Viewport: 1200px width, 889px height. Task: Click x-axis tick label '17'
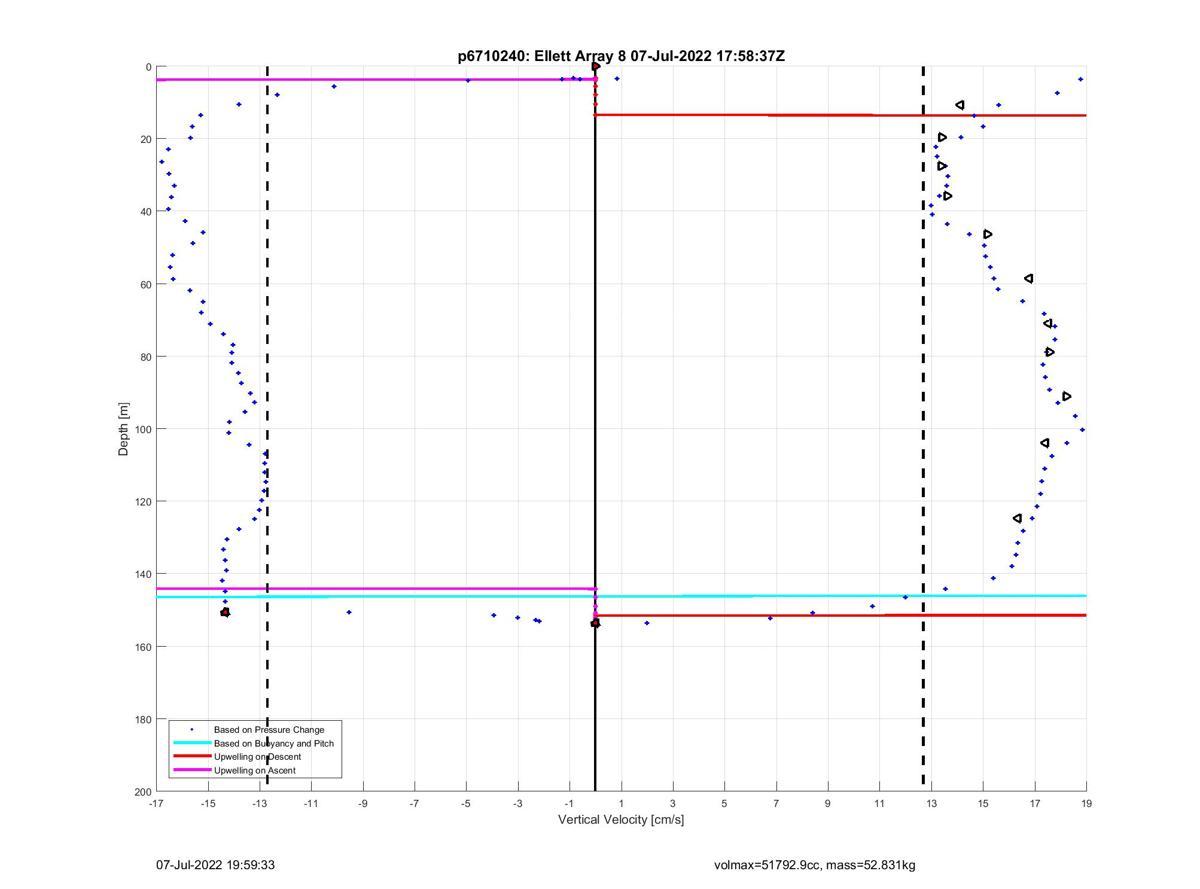point(1035,804)
